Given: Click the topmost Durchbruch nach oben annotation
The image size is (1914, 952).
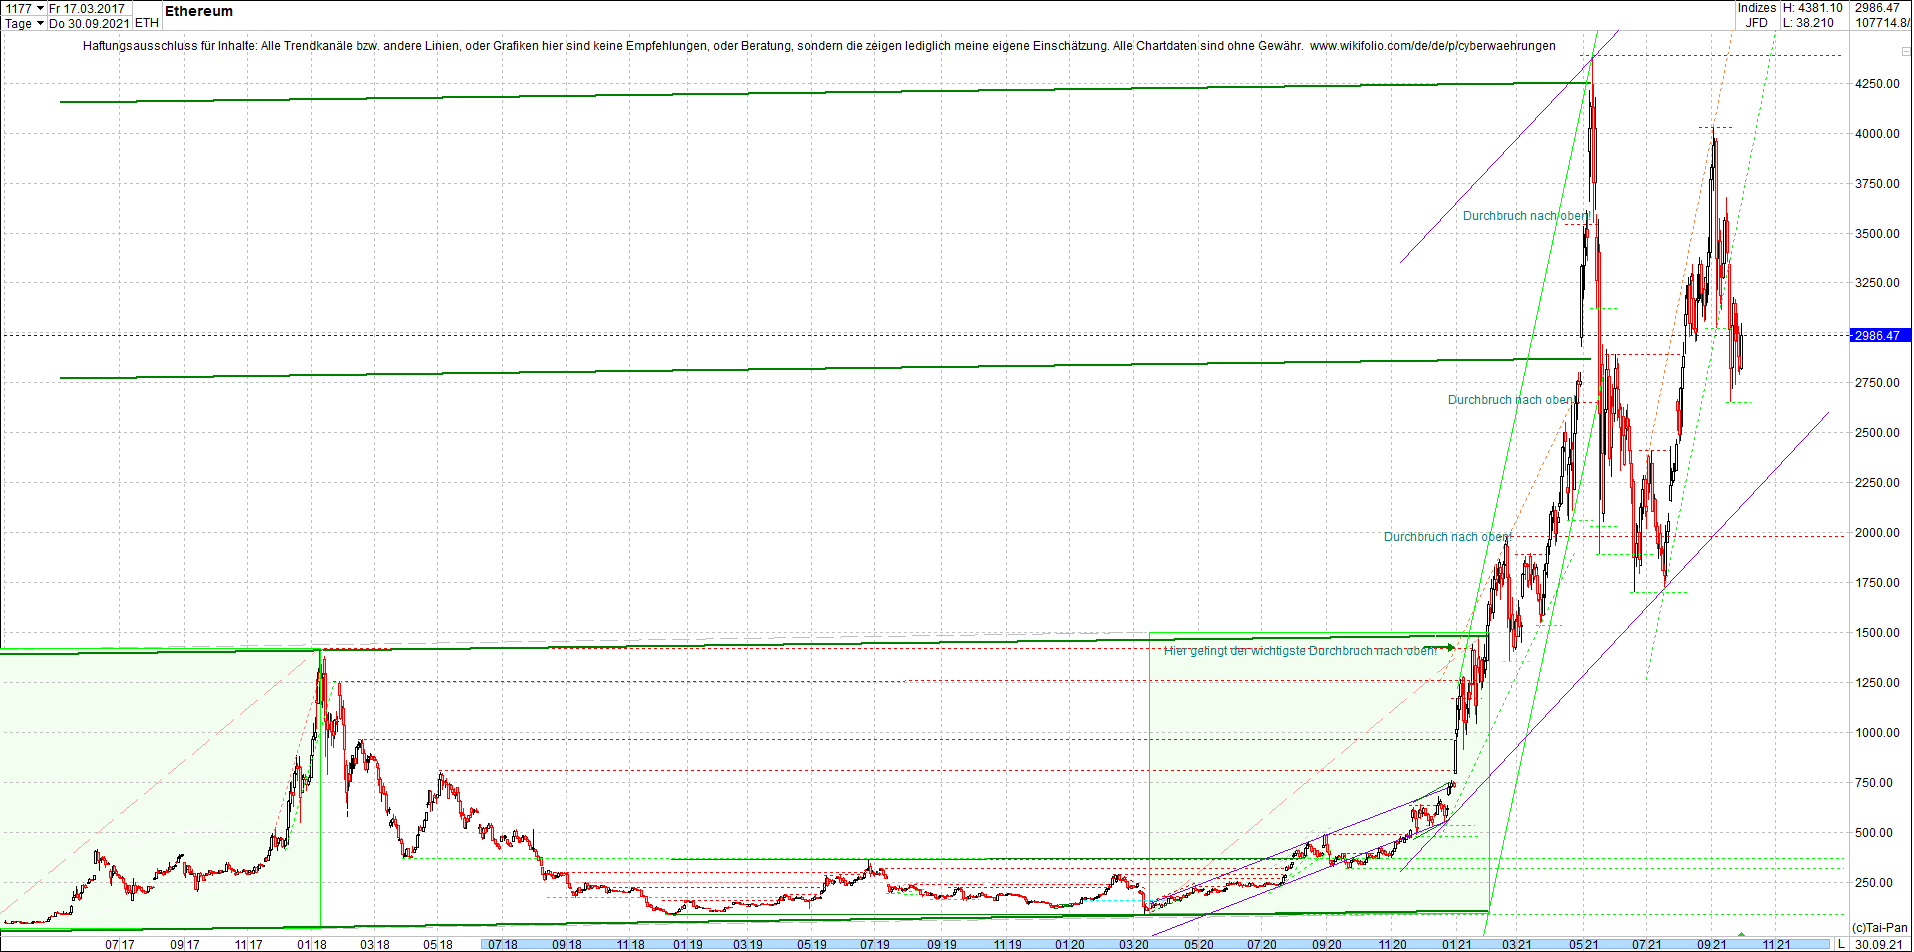Looking at the screenshot, I should click(1523, 215).
